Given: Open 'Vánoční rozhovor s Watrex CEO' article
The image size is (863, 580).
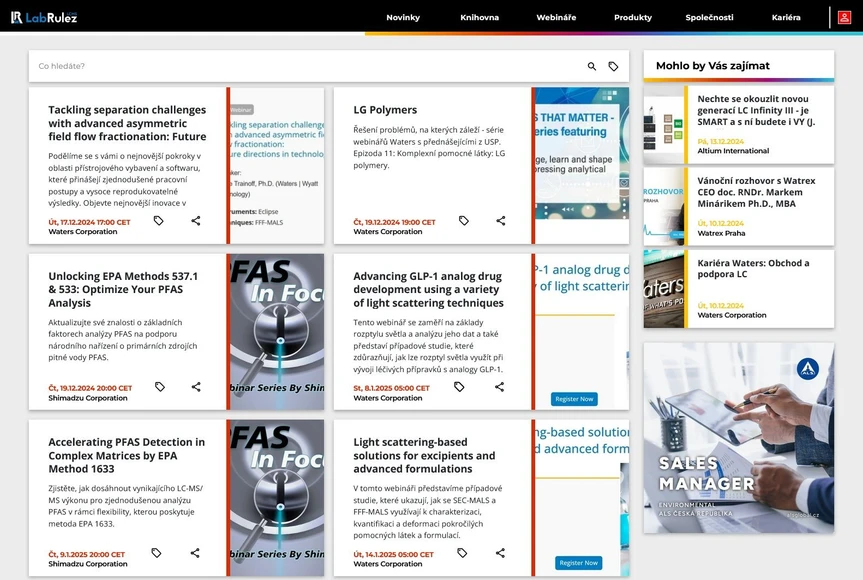Looking at the screenshot, I should pos(756,192).
